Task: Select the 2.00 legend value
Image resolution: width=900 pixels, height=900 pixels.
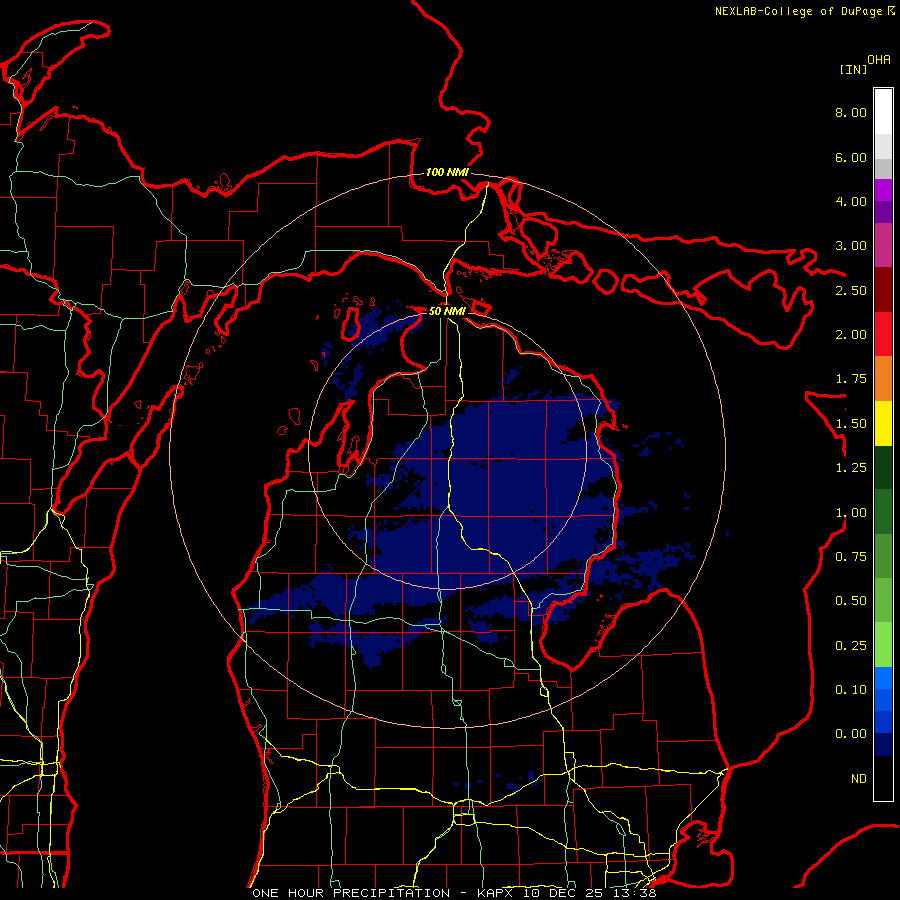Action: [x=851, y=335]
